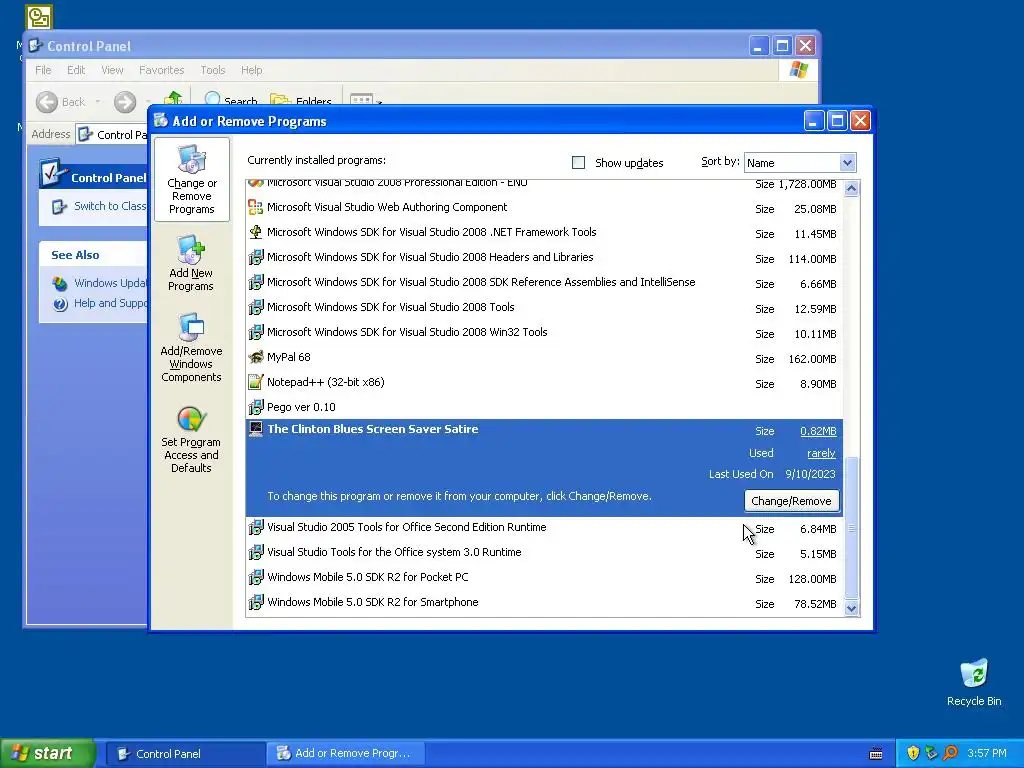Switch to Control Panel taskbar button
Viewport: 1024px width, 768px height.
pyautogui.click(x=185, y=754)
